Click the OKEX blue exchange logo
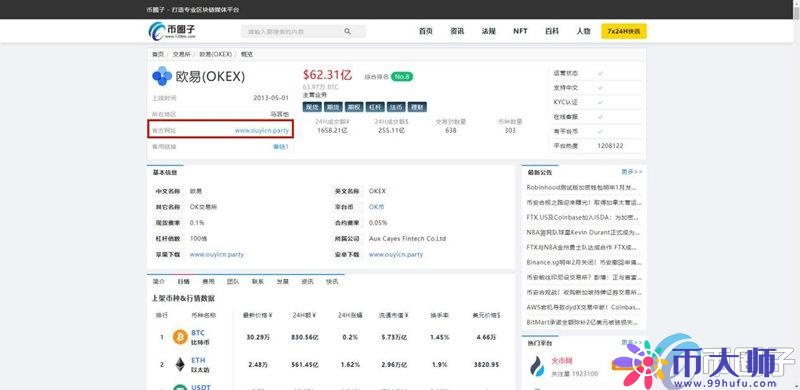 click(162, 76)
